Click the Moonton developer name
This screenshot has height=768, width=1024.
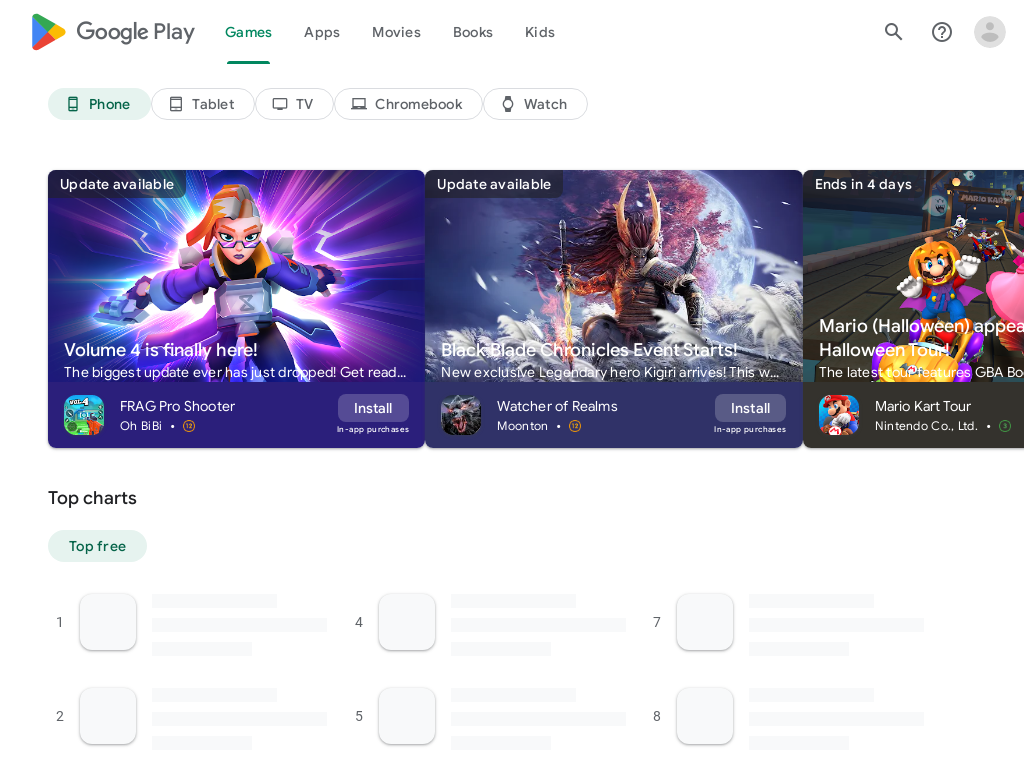click(522, 426)
